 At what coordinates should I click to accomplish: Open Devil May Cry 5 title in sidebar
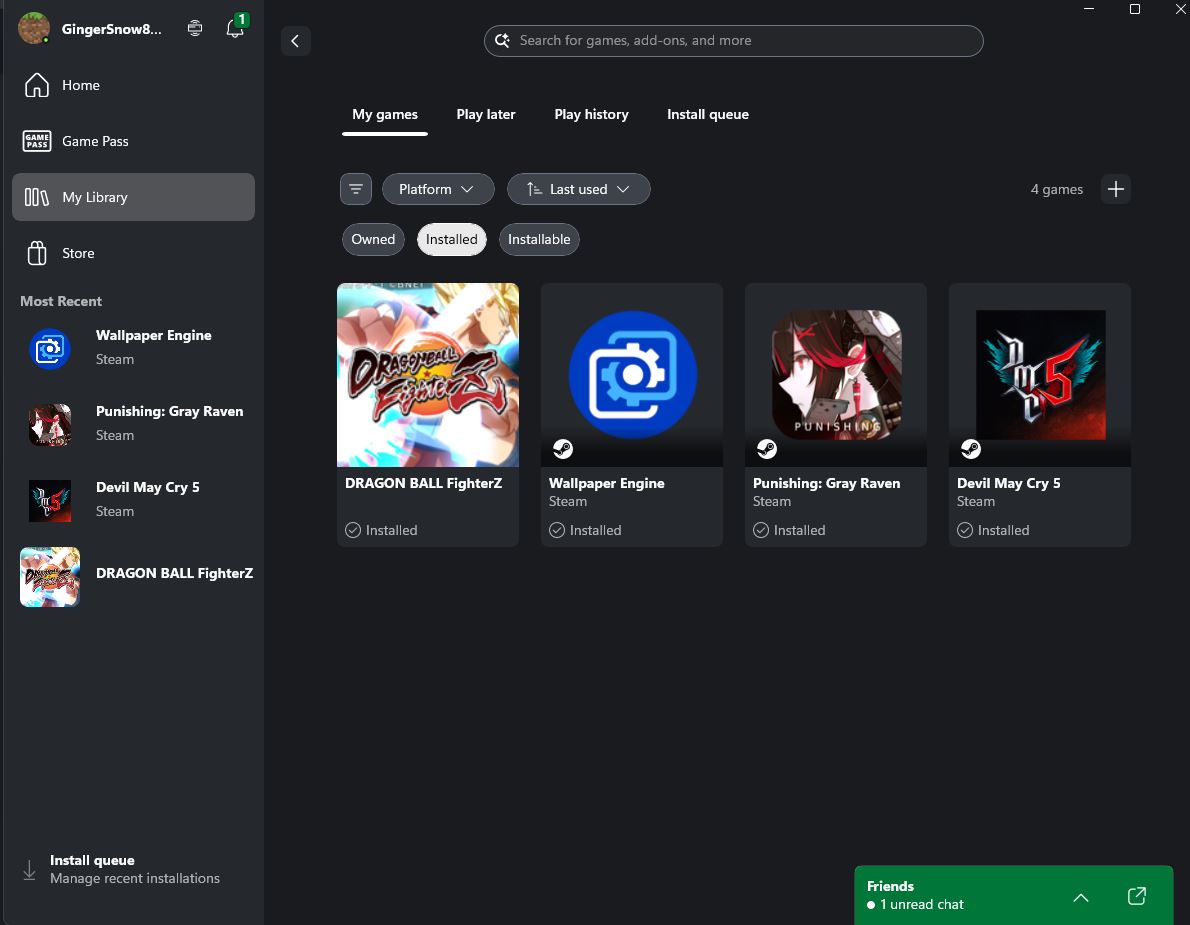coord(147,487)
